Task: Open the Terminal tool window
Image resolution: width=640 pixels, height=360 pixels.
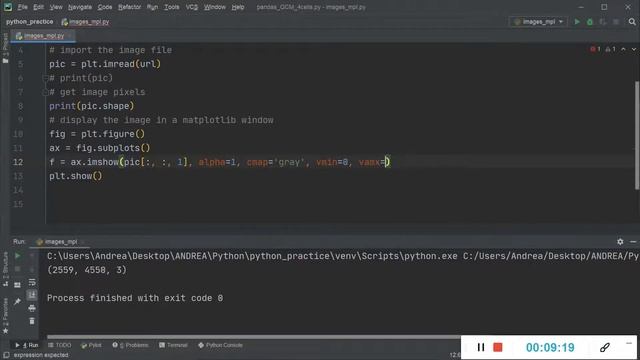Action: point(173,345)
